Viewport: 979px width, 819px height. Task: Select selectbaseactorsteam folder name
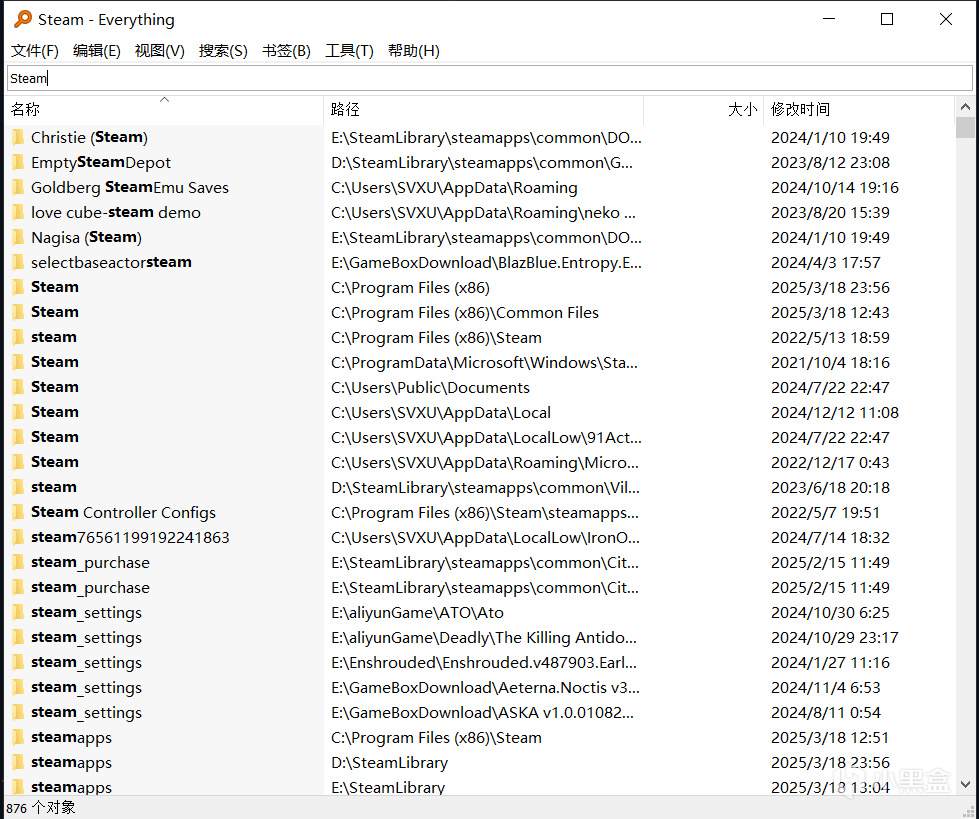click(111, 262)
